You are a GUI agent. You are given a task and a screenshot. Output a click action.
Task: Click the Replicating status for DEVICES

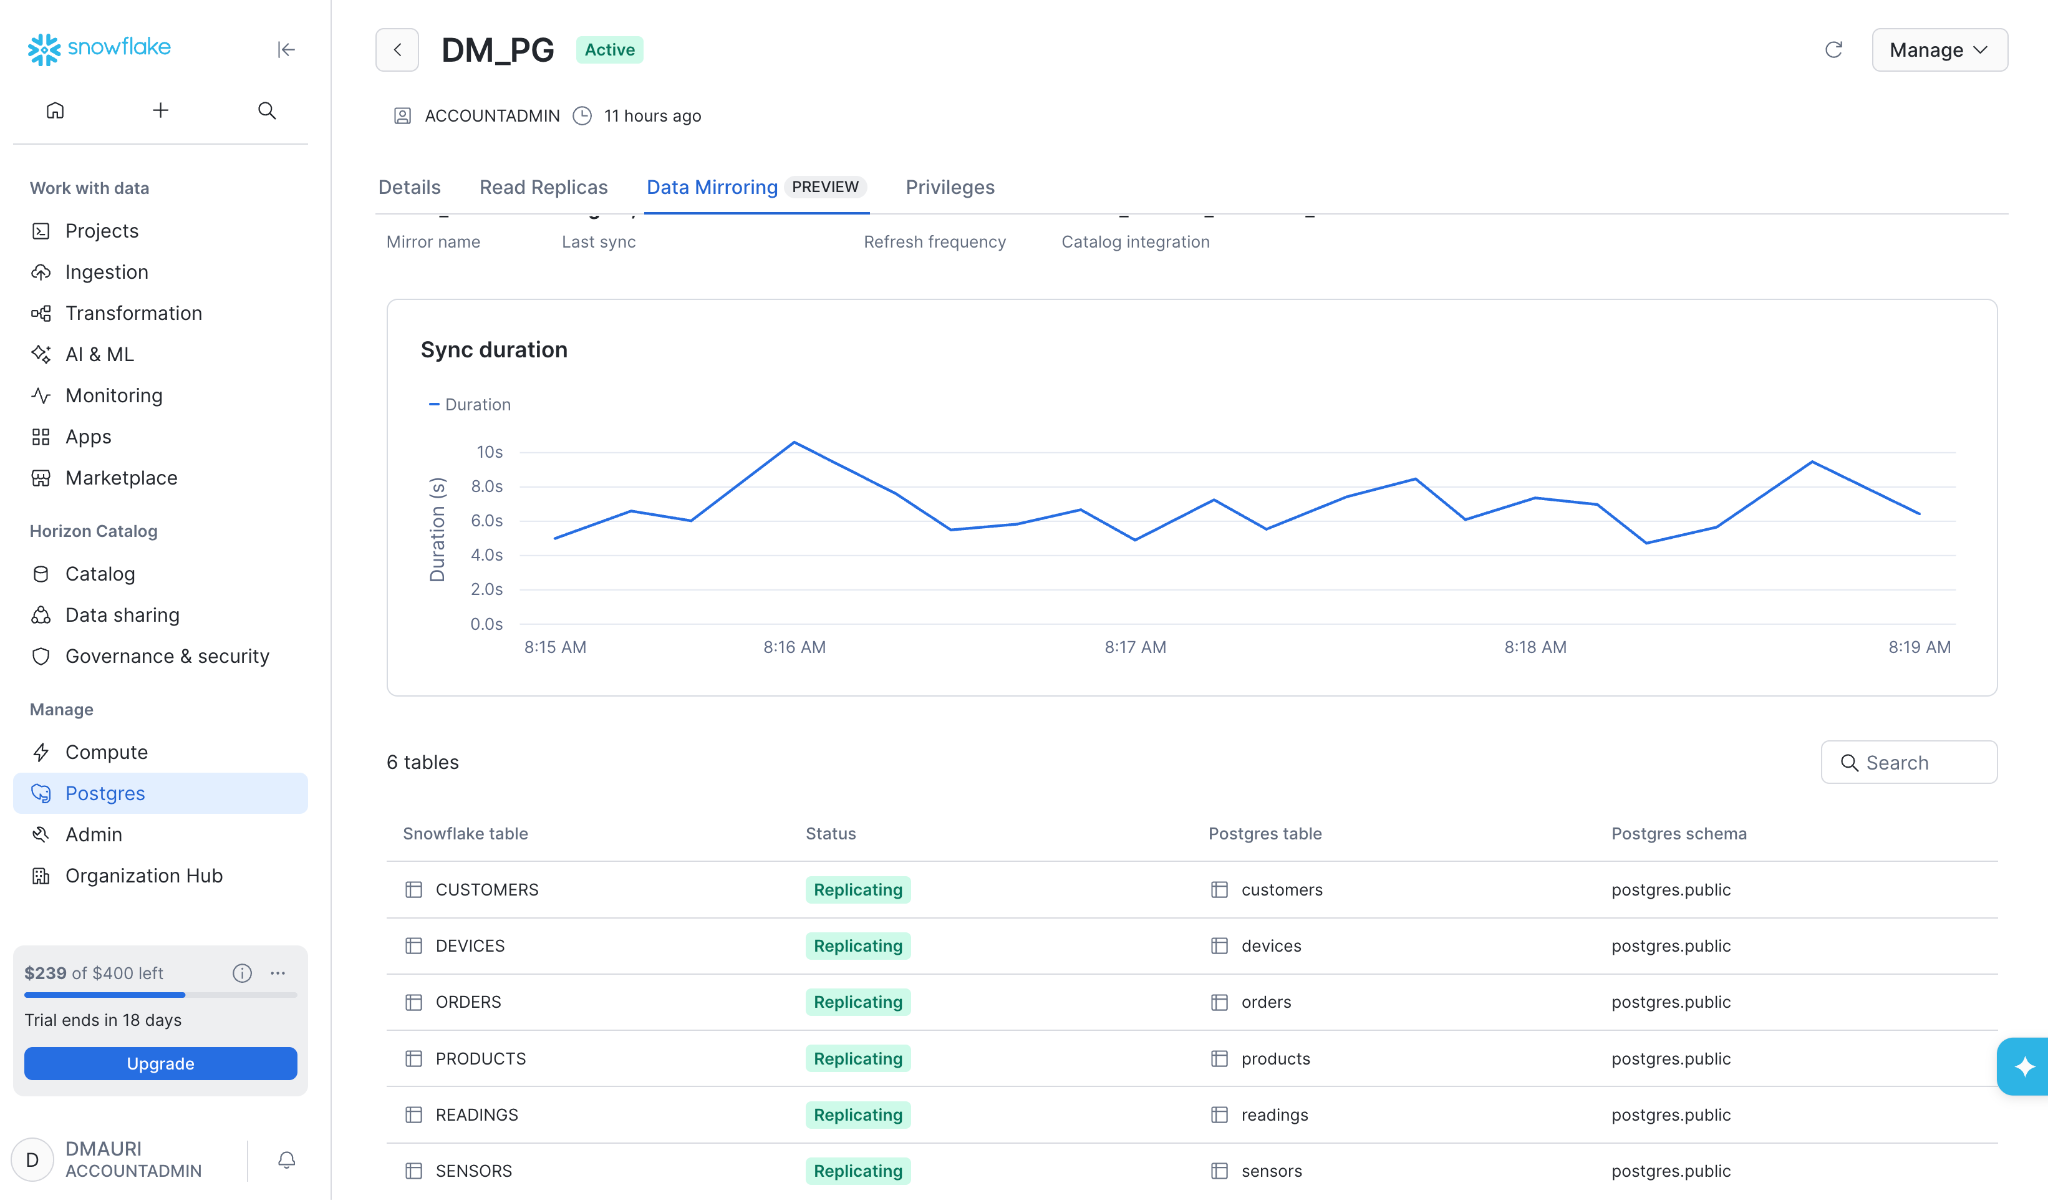click(x=858, y=946)
